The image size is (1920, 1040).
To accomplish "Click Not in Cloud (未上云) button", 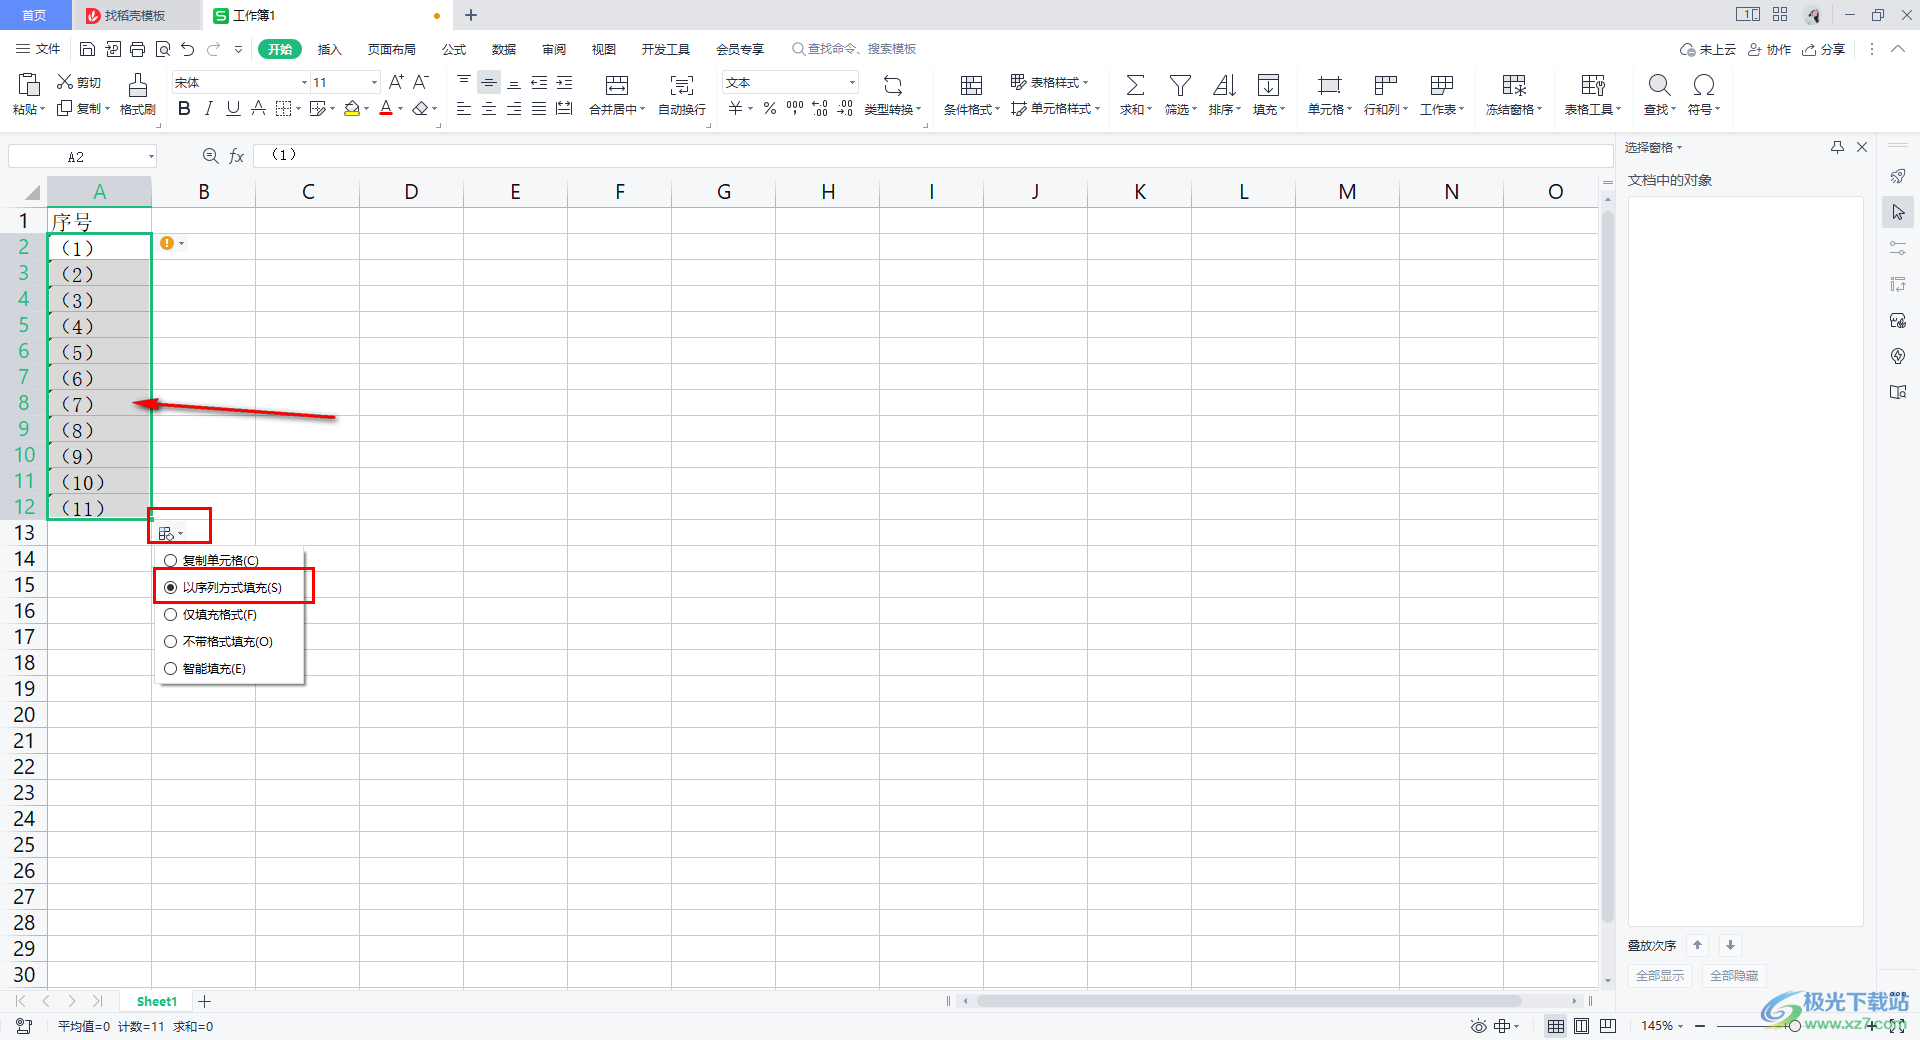I will pos(1708,49).
